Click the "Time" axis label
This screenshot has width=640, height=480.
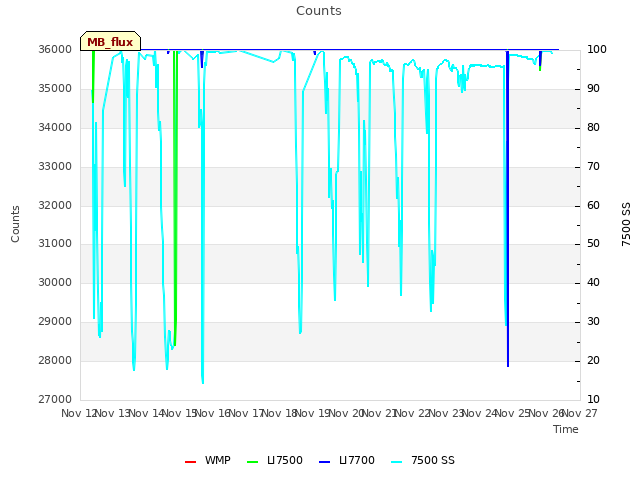point(566,429)
